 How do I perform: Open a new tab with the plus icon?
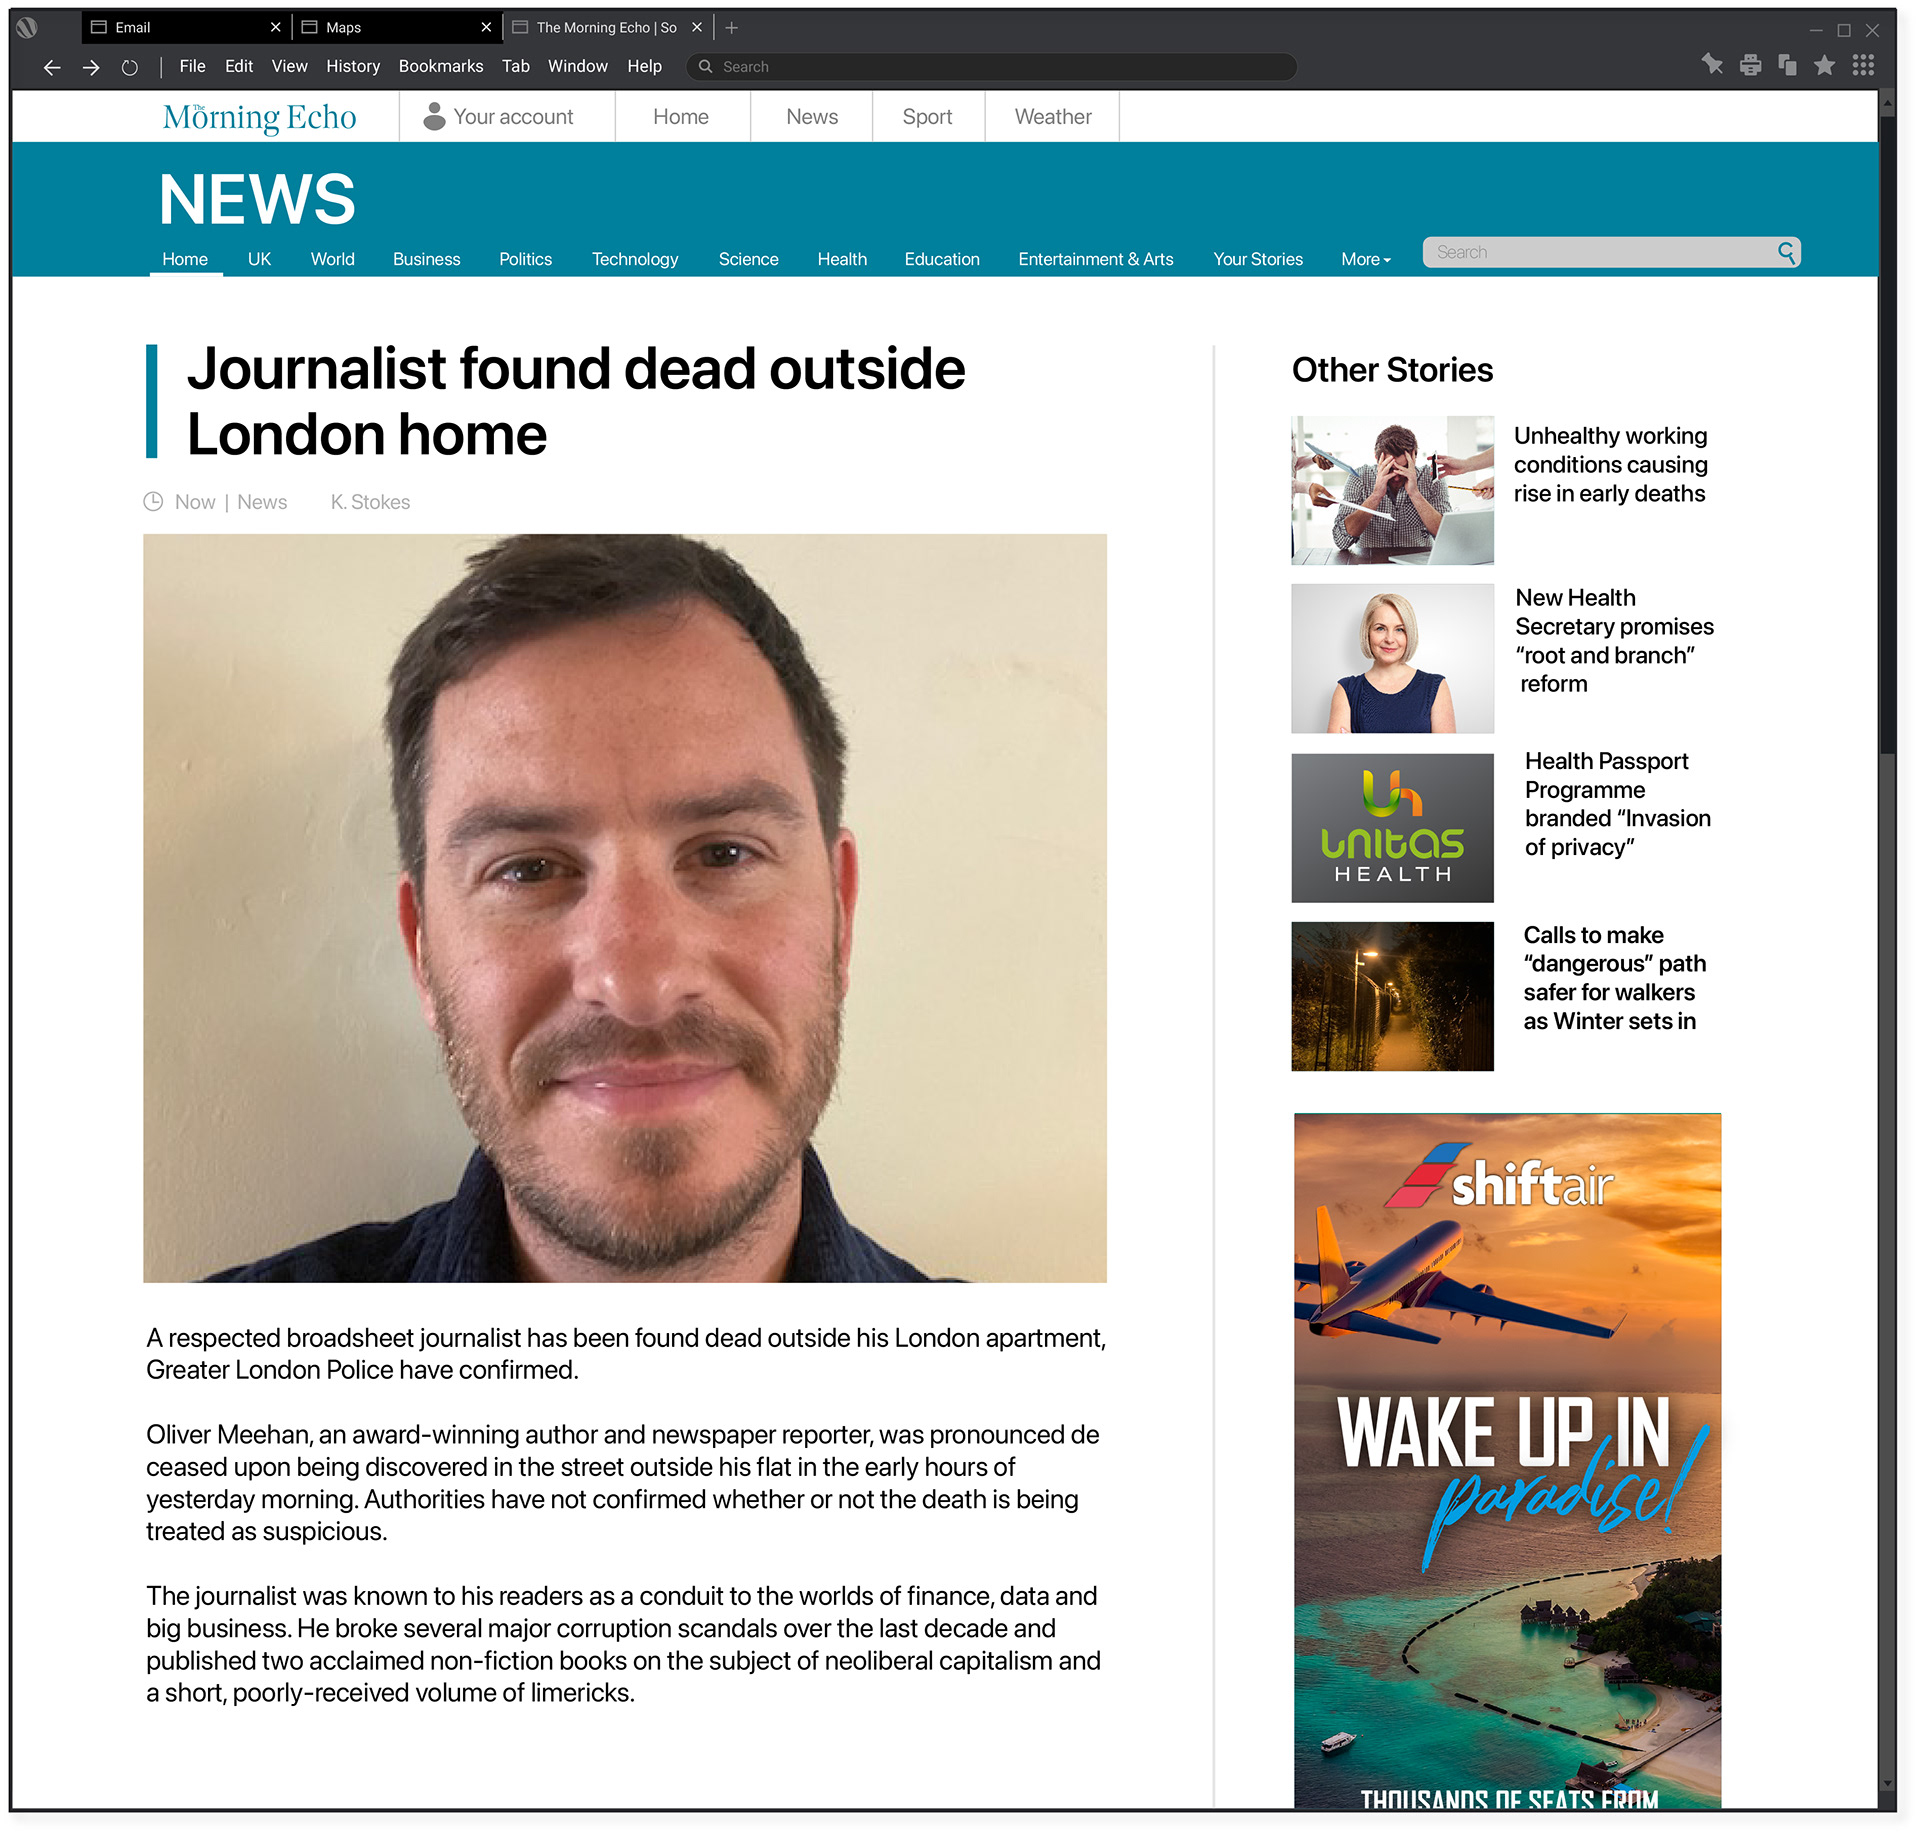tap(731, 28)
